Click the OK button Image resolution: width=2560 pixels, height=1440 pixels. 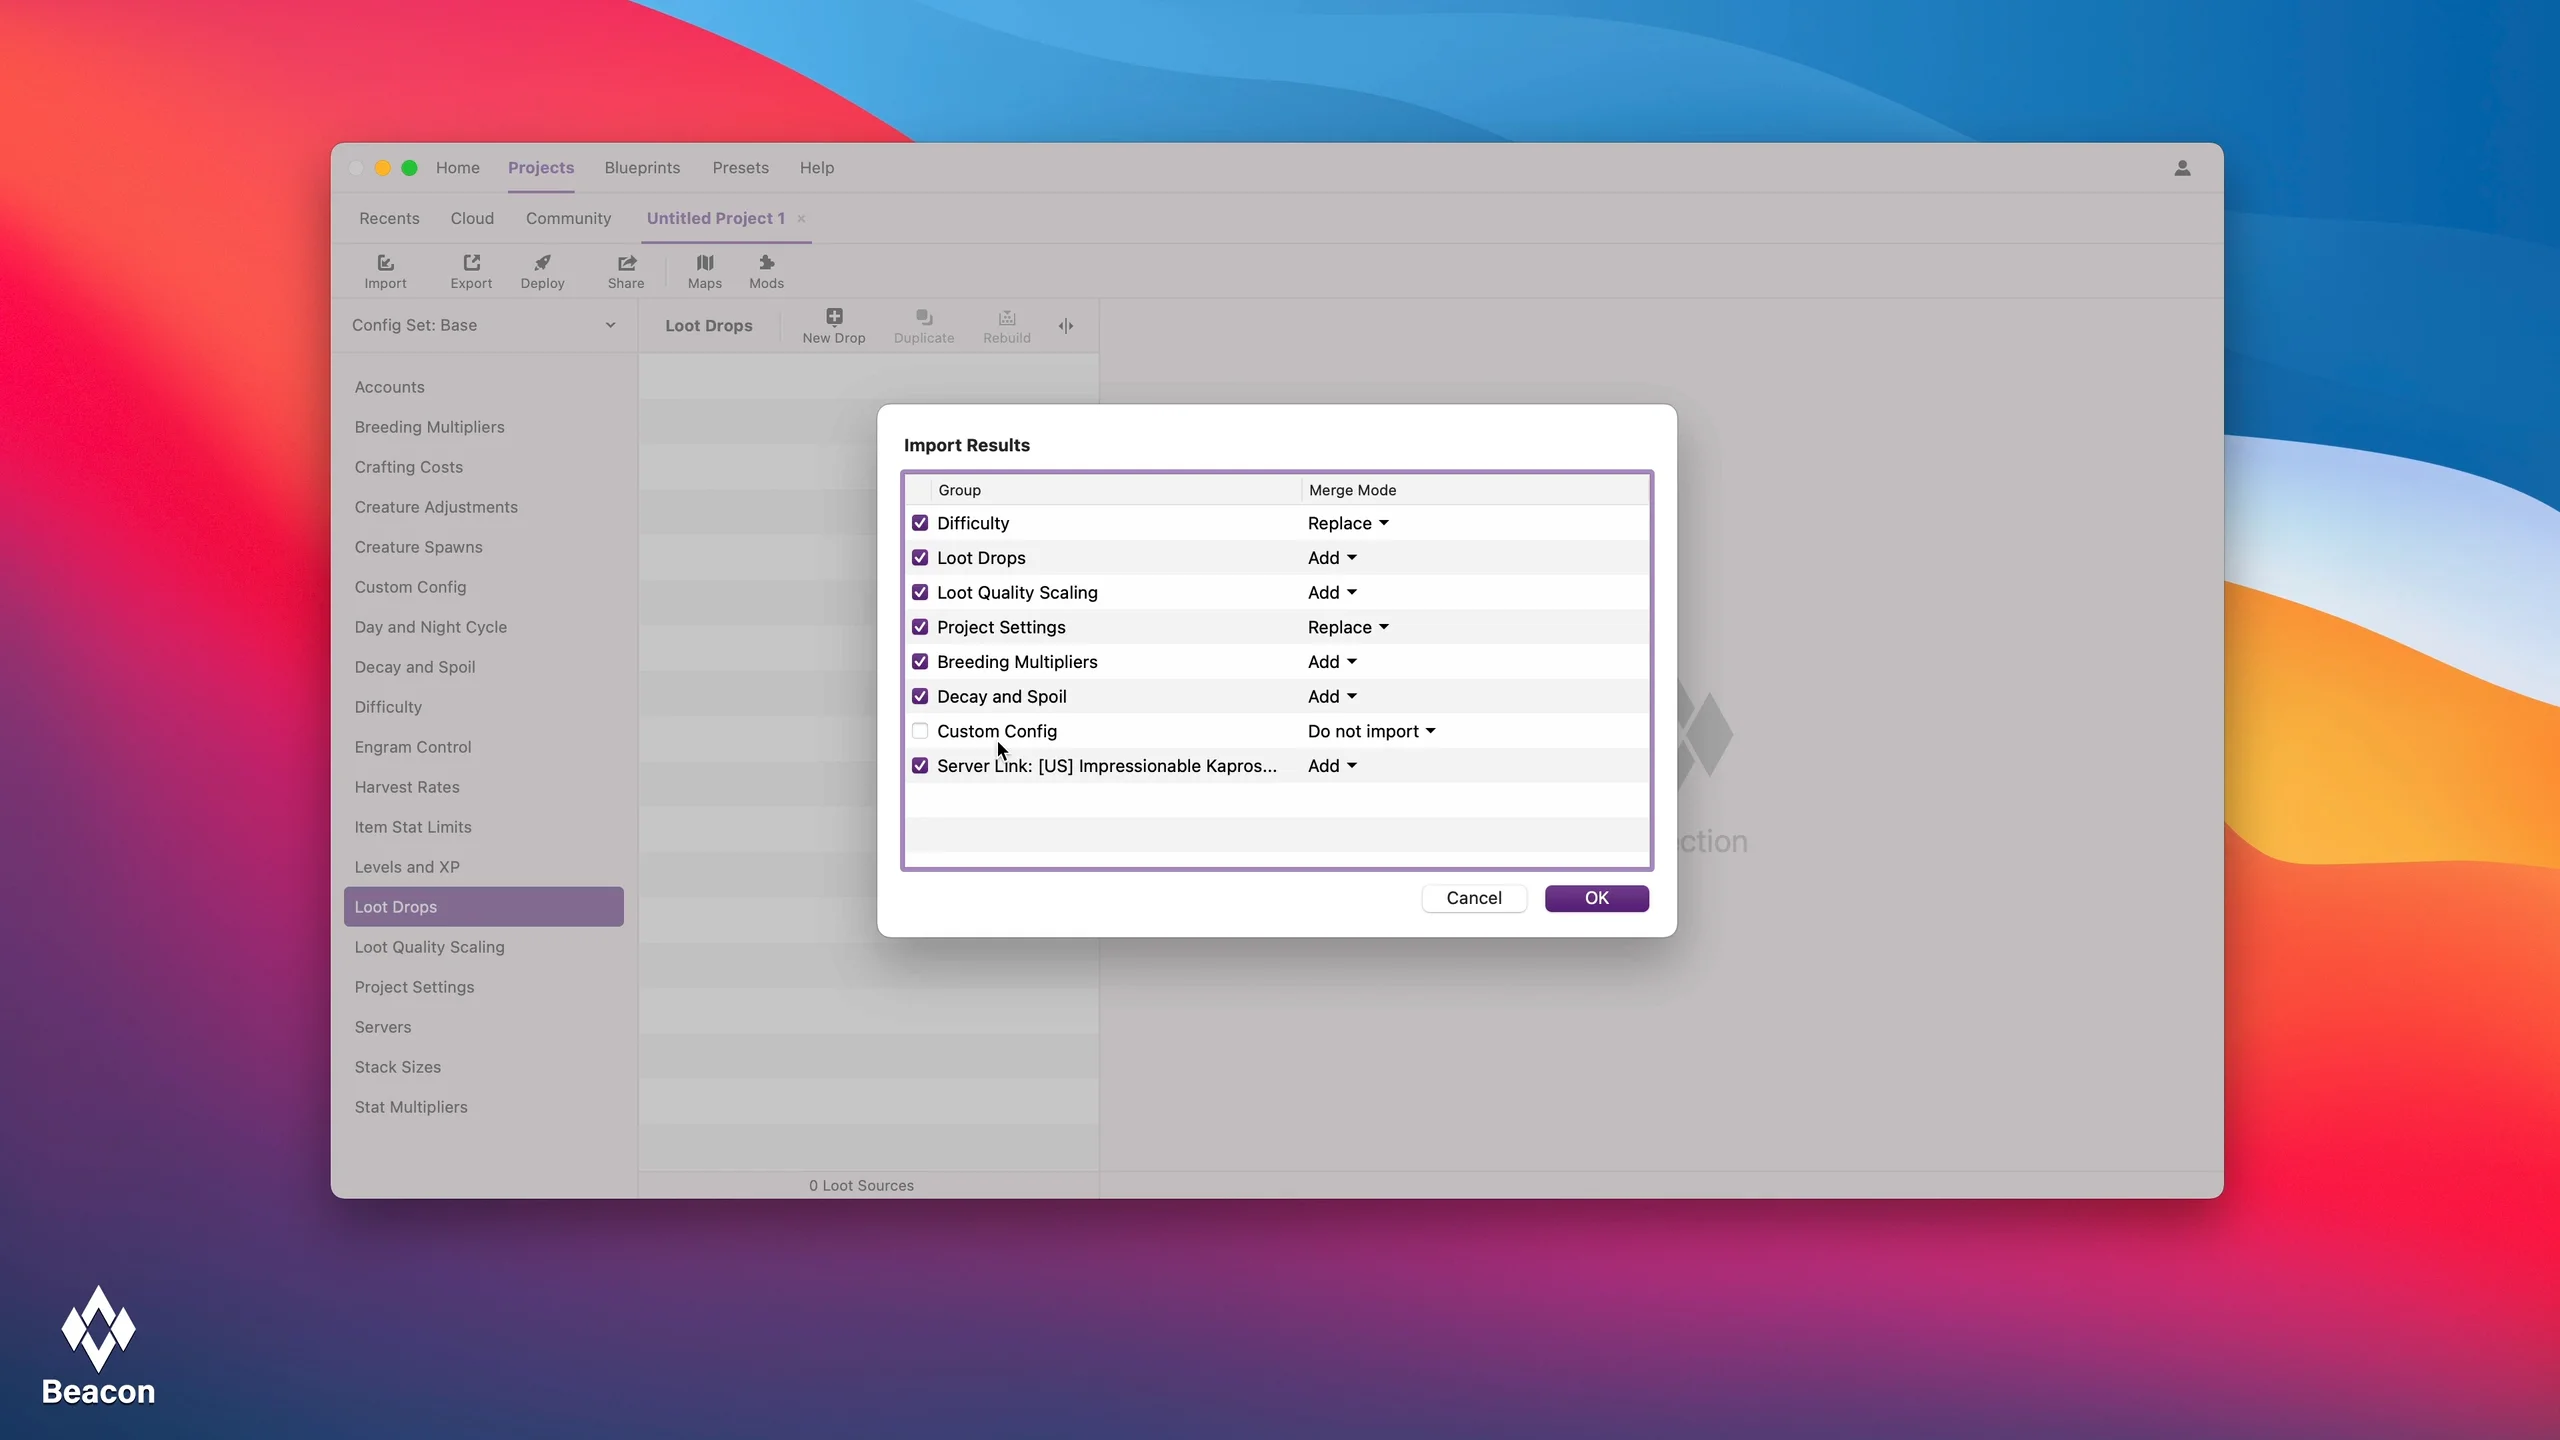[1596, 898]
